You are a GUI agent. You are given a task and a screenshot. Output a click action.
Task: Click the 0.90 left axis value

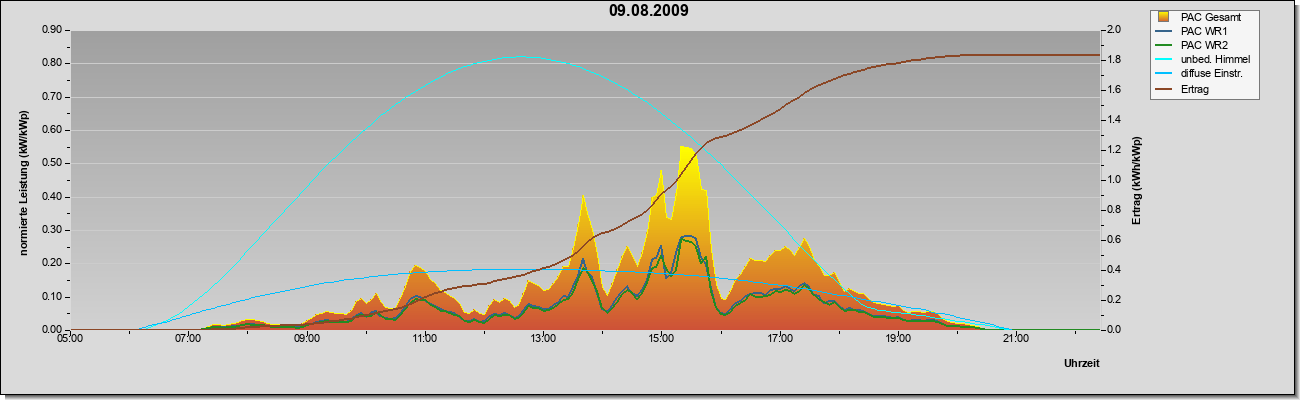click(x=51, y=31)
